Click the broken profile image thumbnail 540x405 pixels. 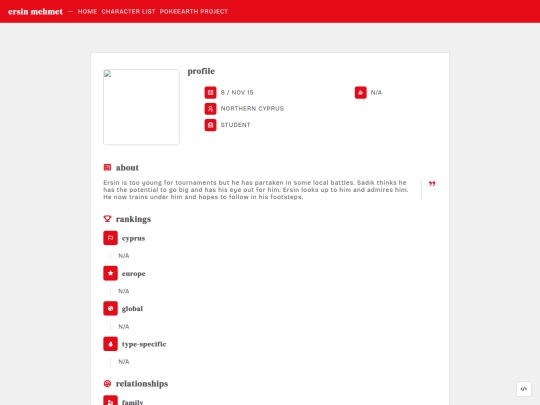[x=141, y=107]
